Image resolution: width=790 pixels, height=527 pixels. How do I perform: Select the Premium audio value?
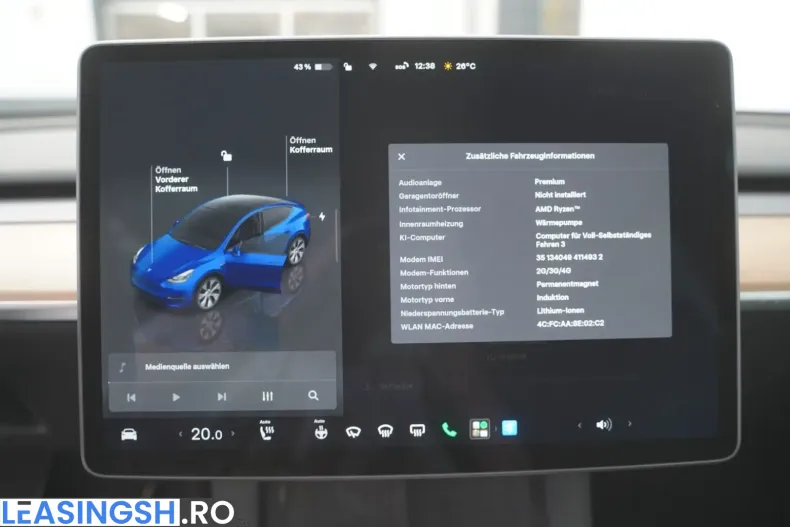[x=550, y=181]
